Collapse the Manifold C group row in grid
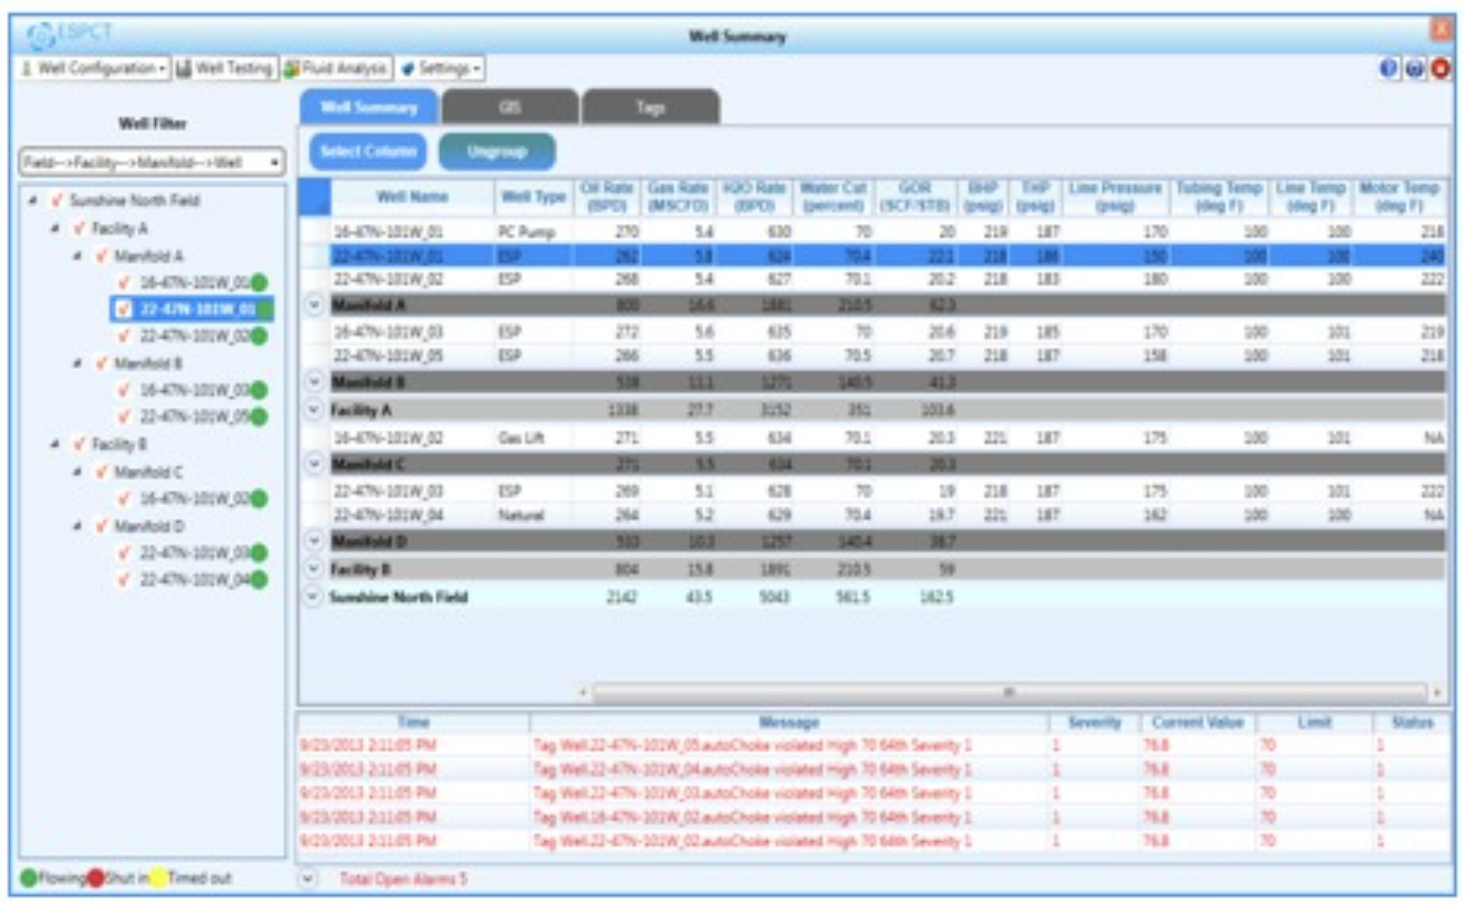The image size is (1464, 904). (x=314, y=463)
